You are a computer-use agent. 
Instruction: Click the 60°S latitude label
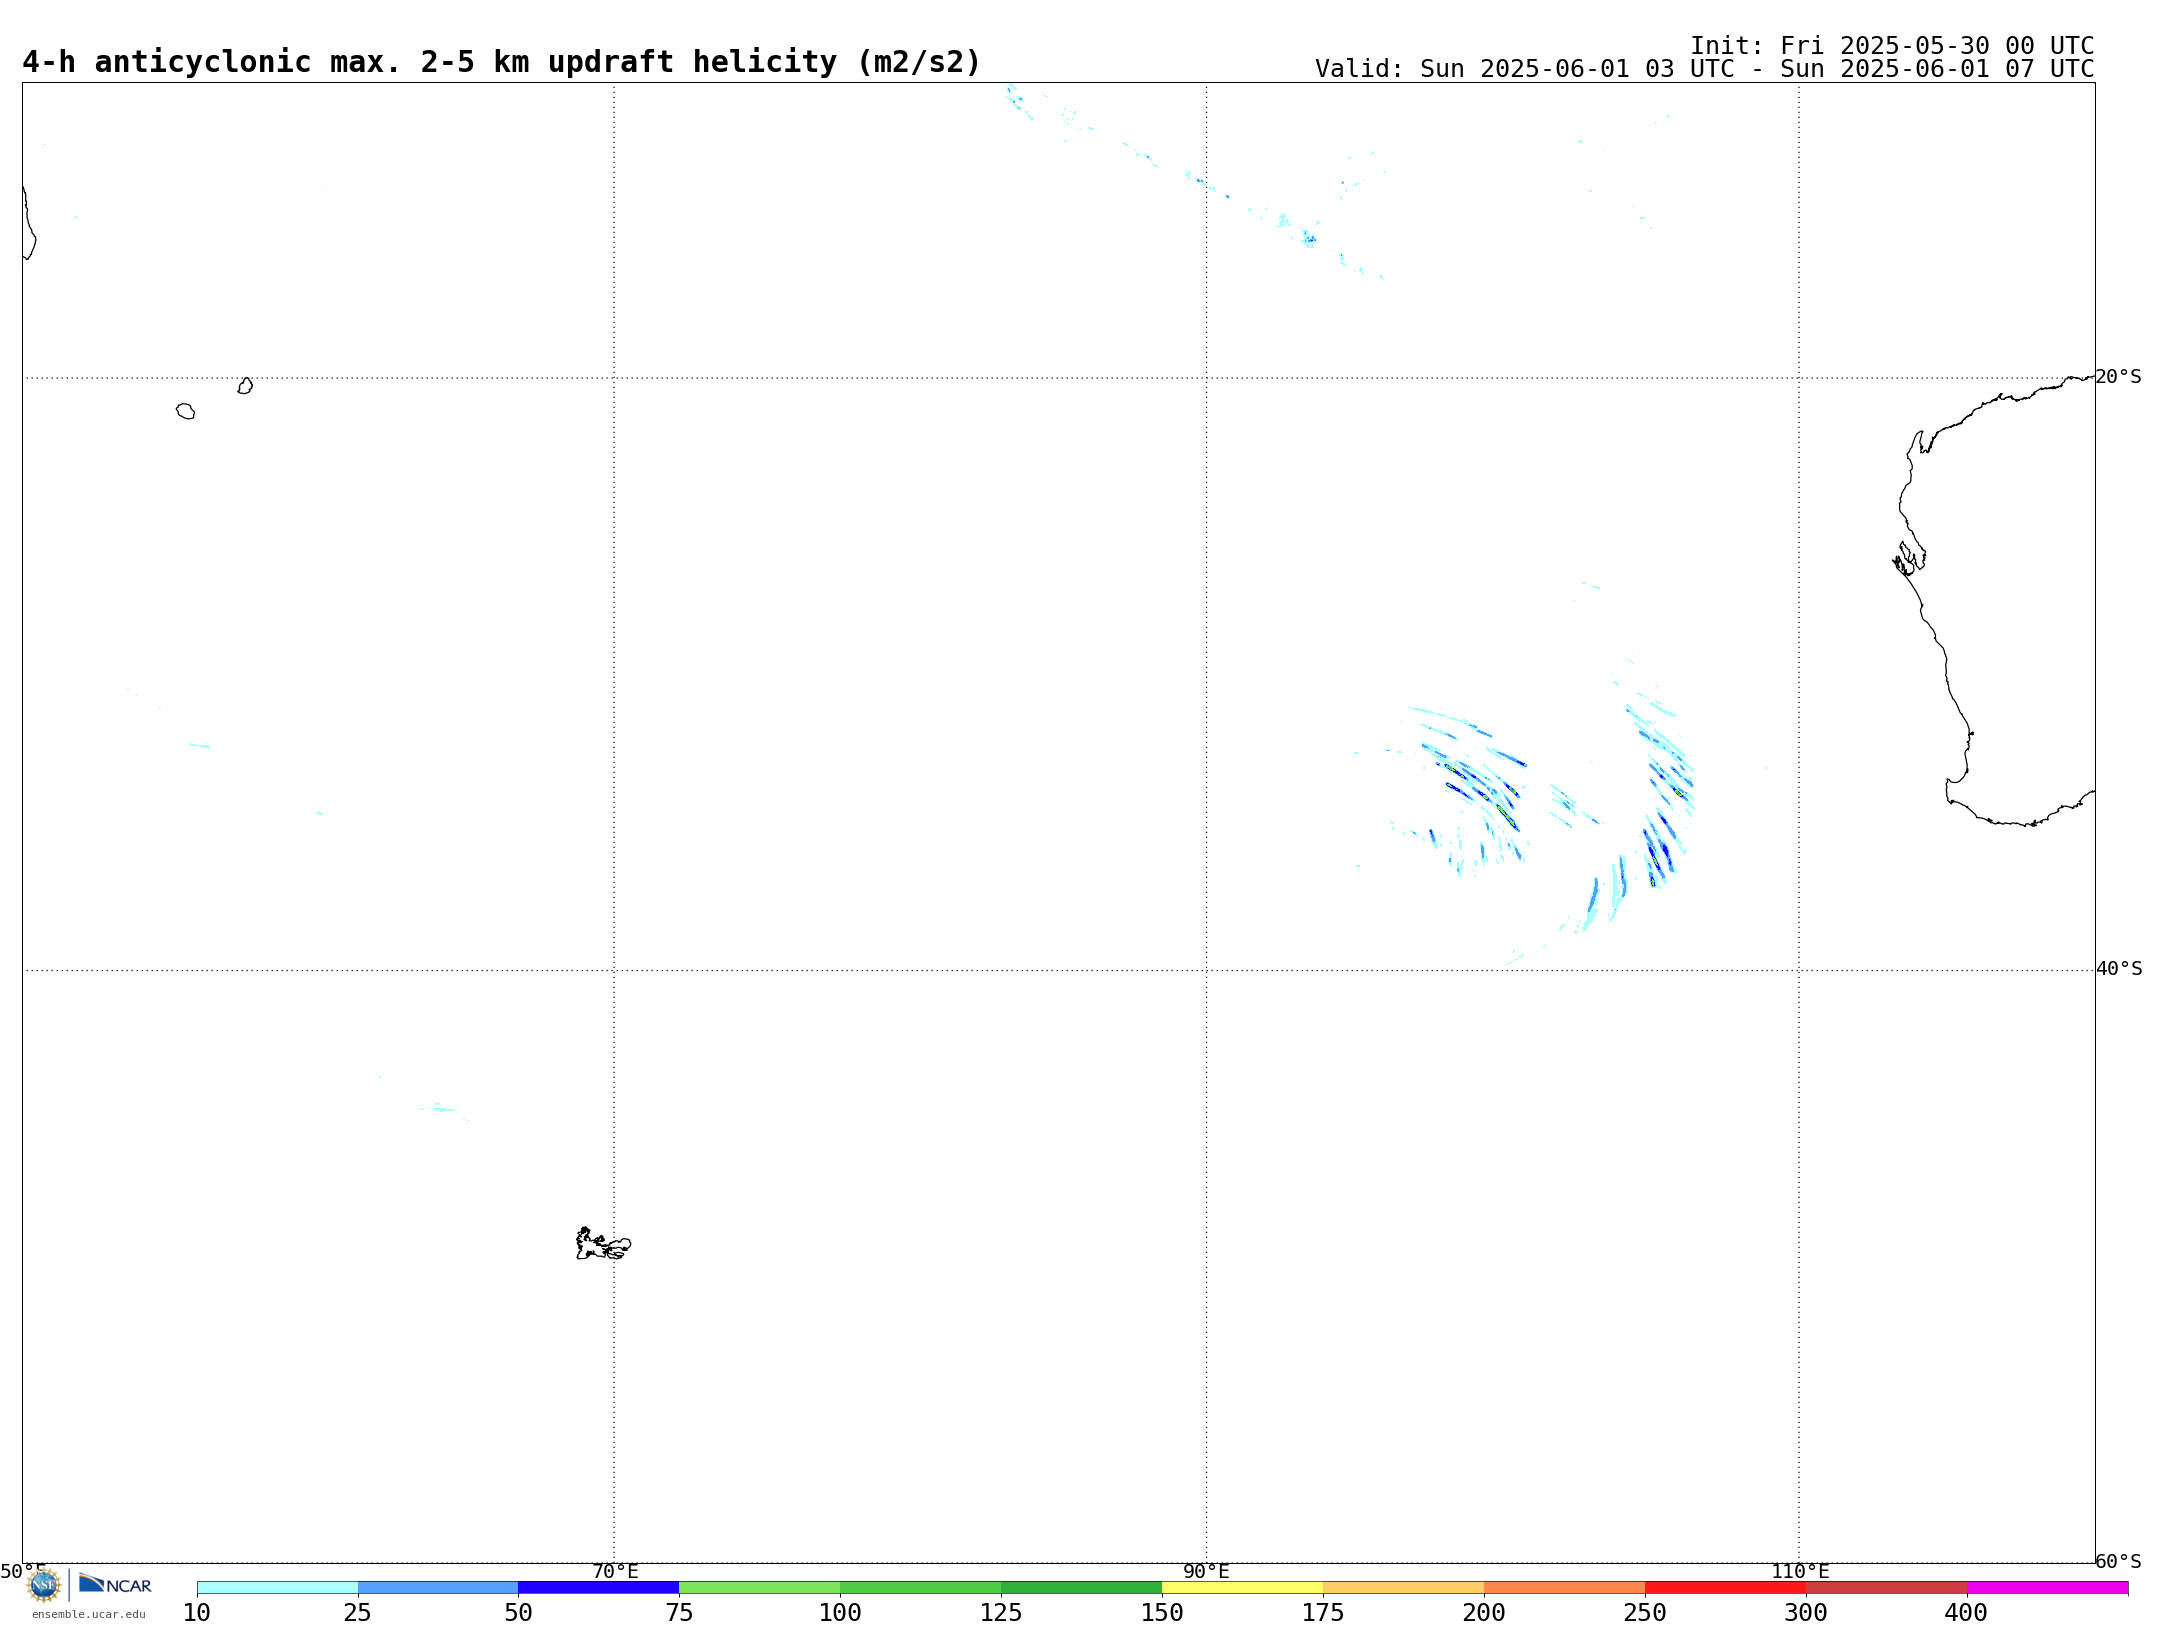[2118, 1561]
